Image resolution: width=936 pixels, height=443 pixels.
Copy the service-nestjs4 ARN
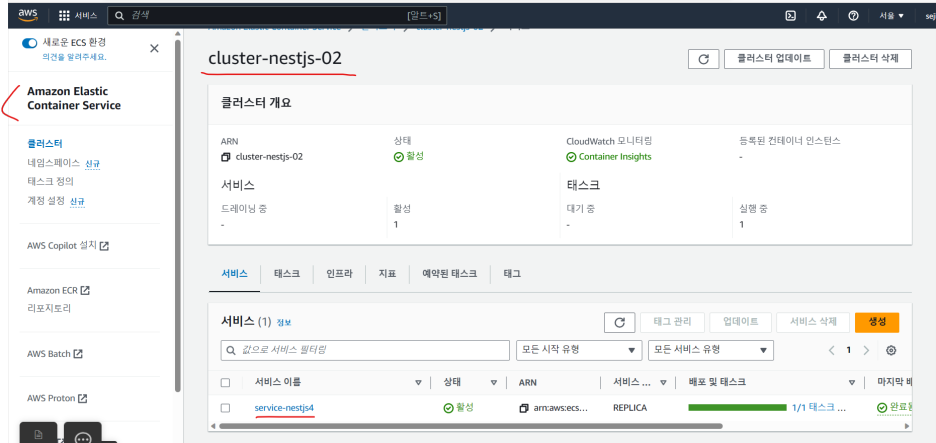click(x=524, y=408)
